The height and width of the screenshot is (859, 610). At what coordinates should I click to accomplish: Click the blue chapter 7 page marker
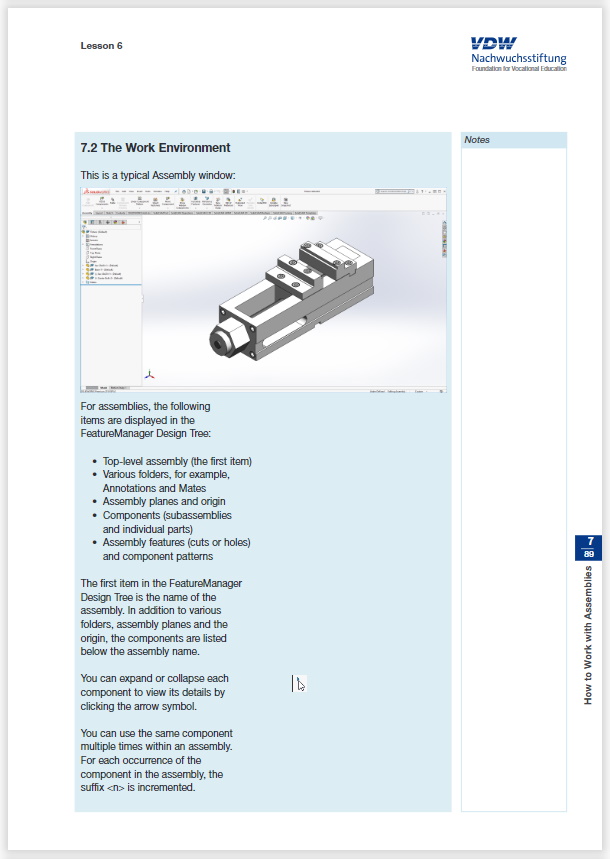[589, 547]
